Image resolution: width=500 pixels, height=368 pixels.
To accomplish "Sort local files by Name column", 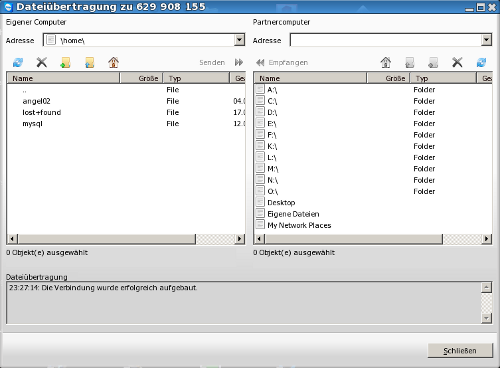I will pos(63,78).
